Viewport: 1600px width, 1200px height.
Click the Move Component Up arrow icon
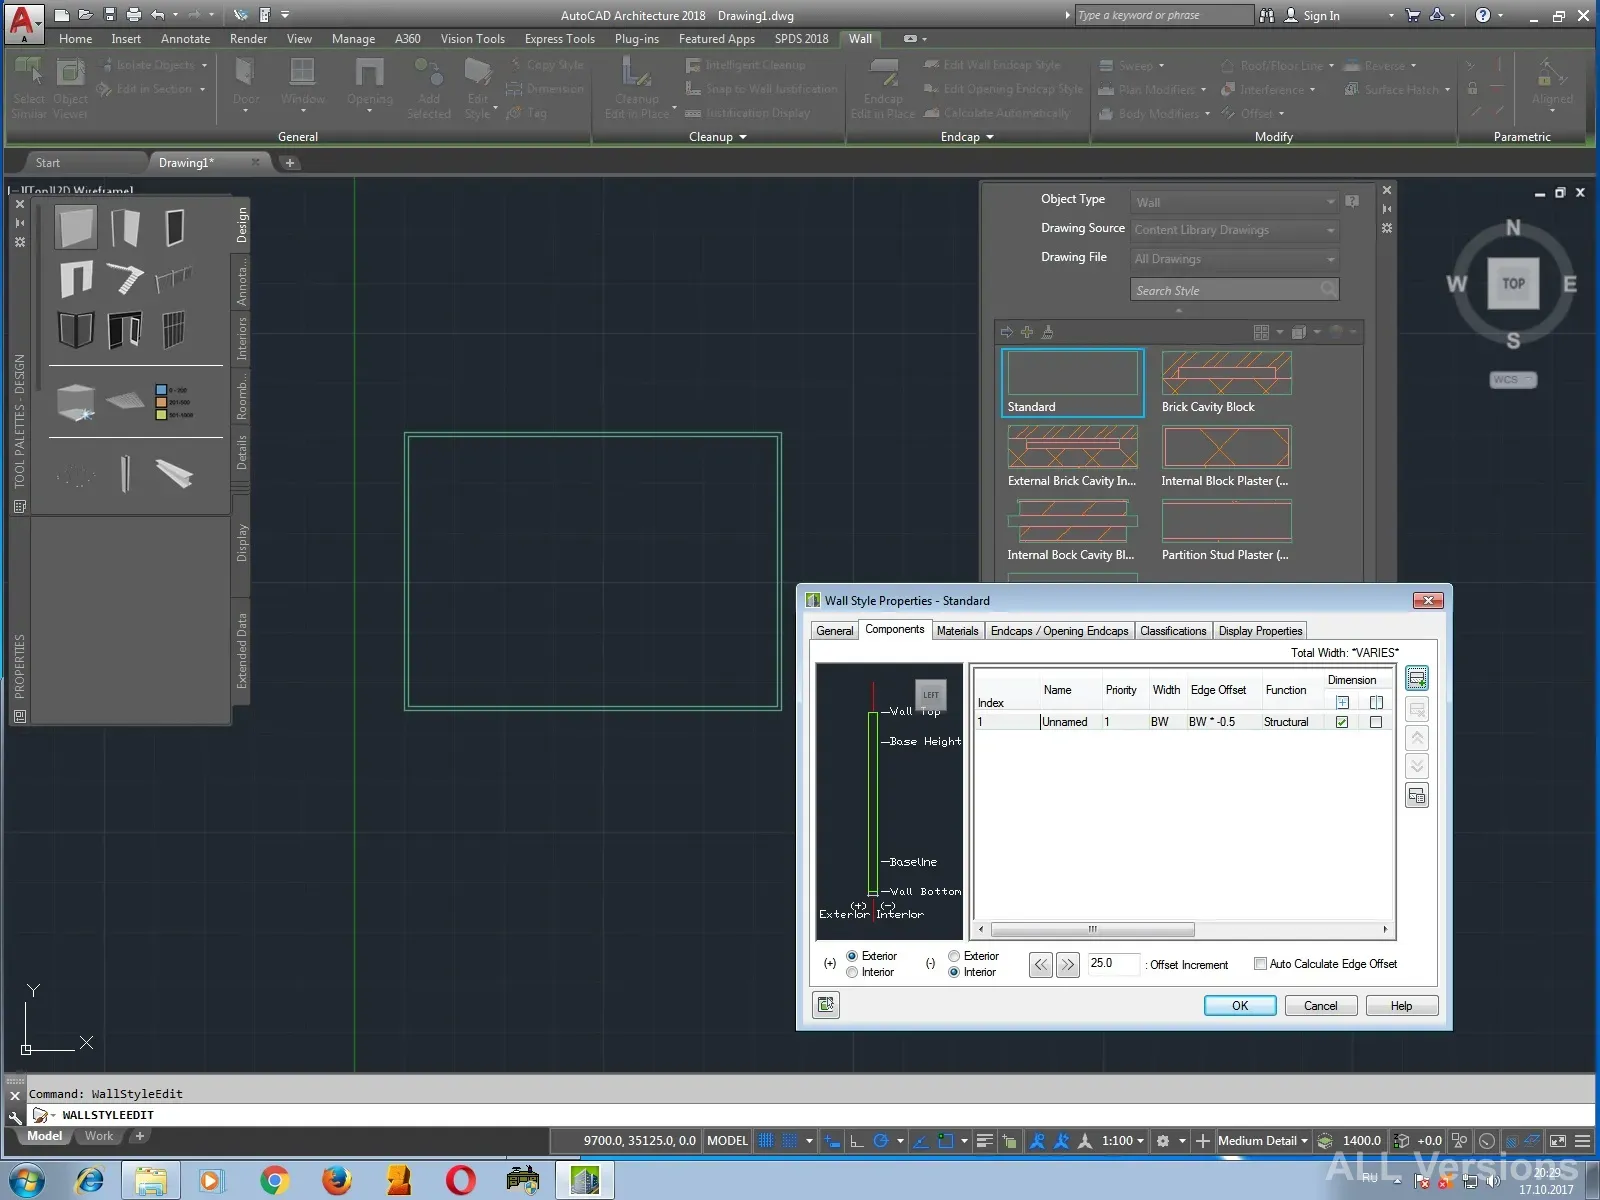[x=1416, y=738]
